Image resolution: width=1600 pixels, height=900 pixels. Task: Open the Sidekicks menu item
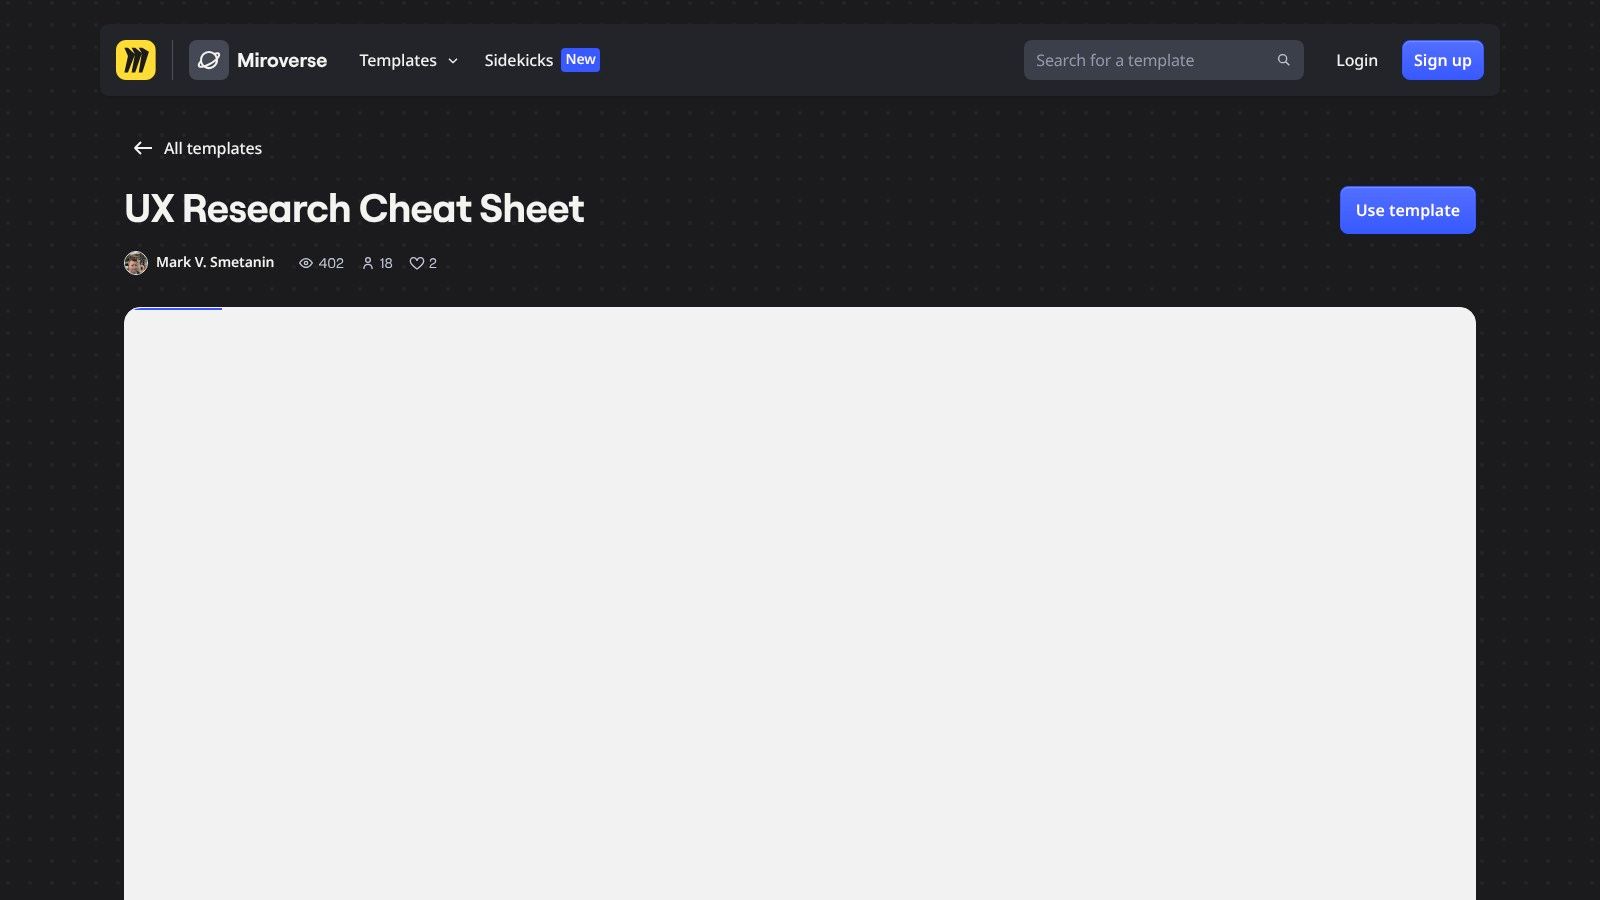point(518,60)
